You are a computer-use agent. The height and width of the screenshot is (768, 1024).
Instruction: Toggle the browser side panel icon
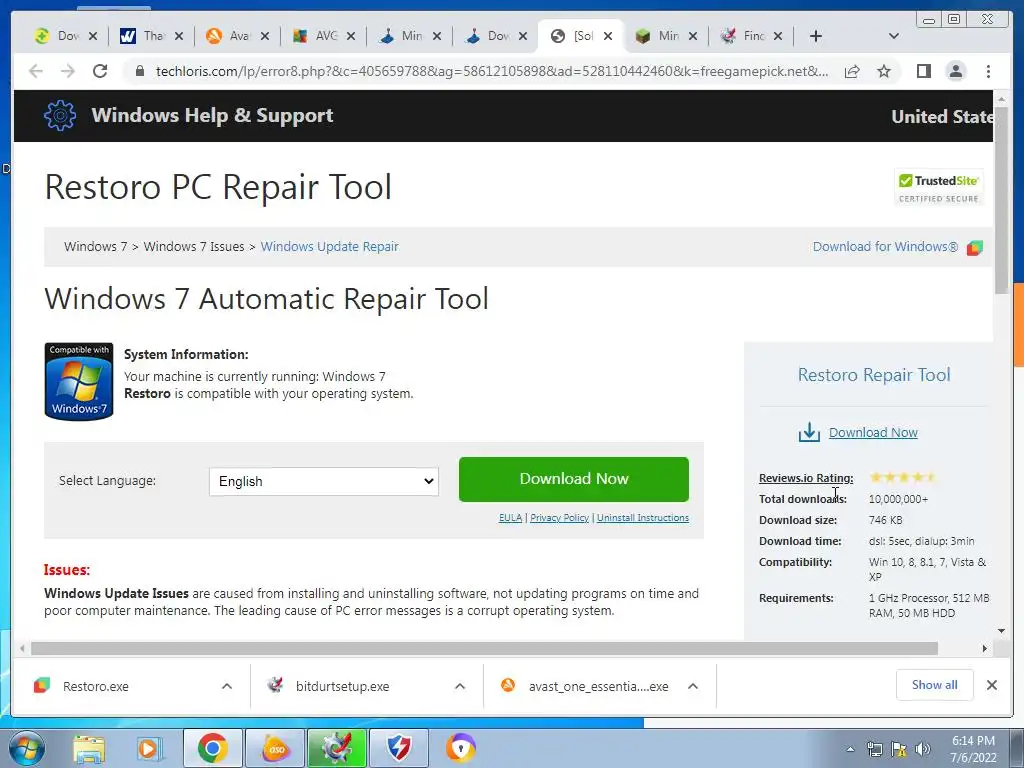pos(923,71)
